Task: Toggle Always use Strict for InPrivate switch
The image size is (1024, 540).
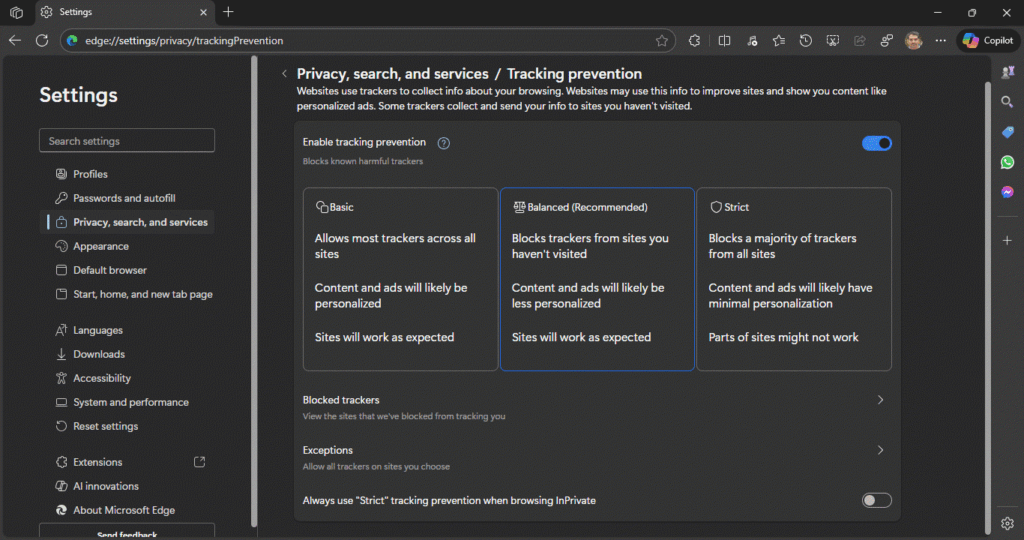Action: click(x=876, y=500)
